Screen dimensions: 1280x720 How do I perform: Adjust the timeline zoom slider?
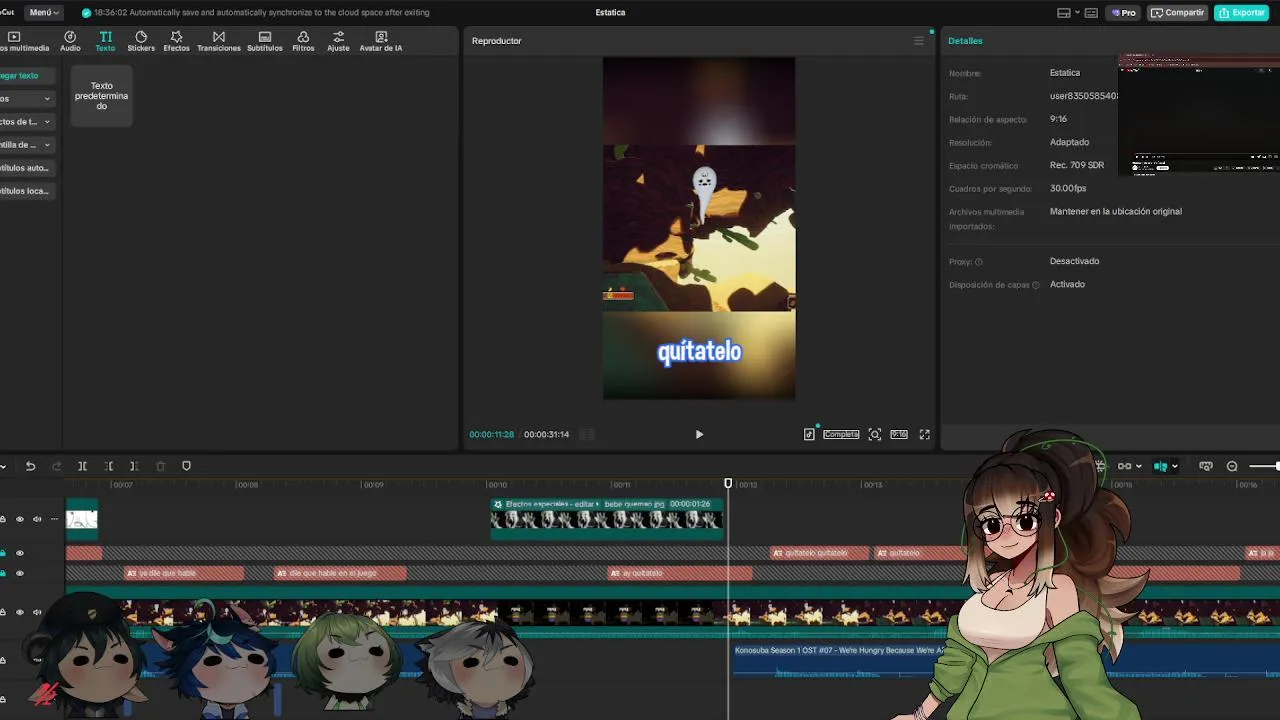(1264, 466)
